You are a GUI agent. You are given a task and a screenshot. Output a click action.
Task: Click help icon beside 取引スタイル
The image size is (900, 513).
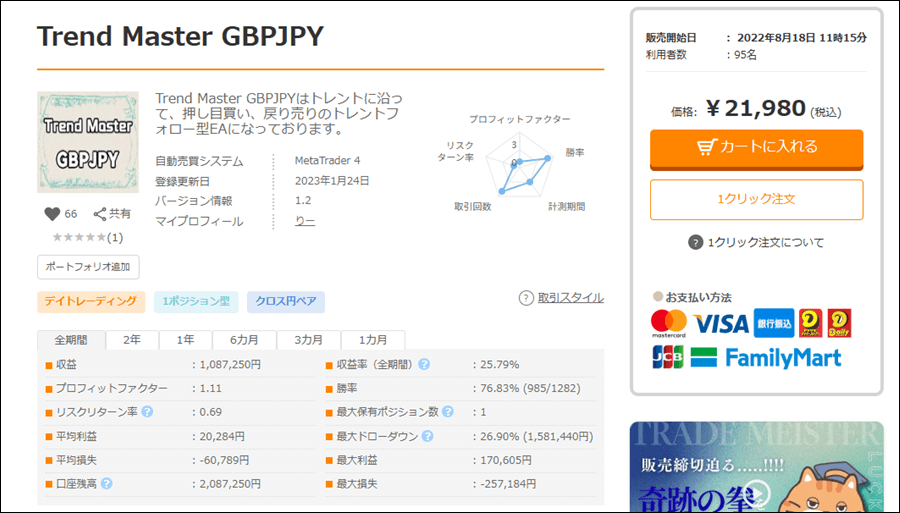(526, 298)
